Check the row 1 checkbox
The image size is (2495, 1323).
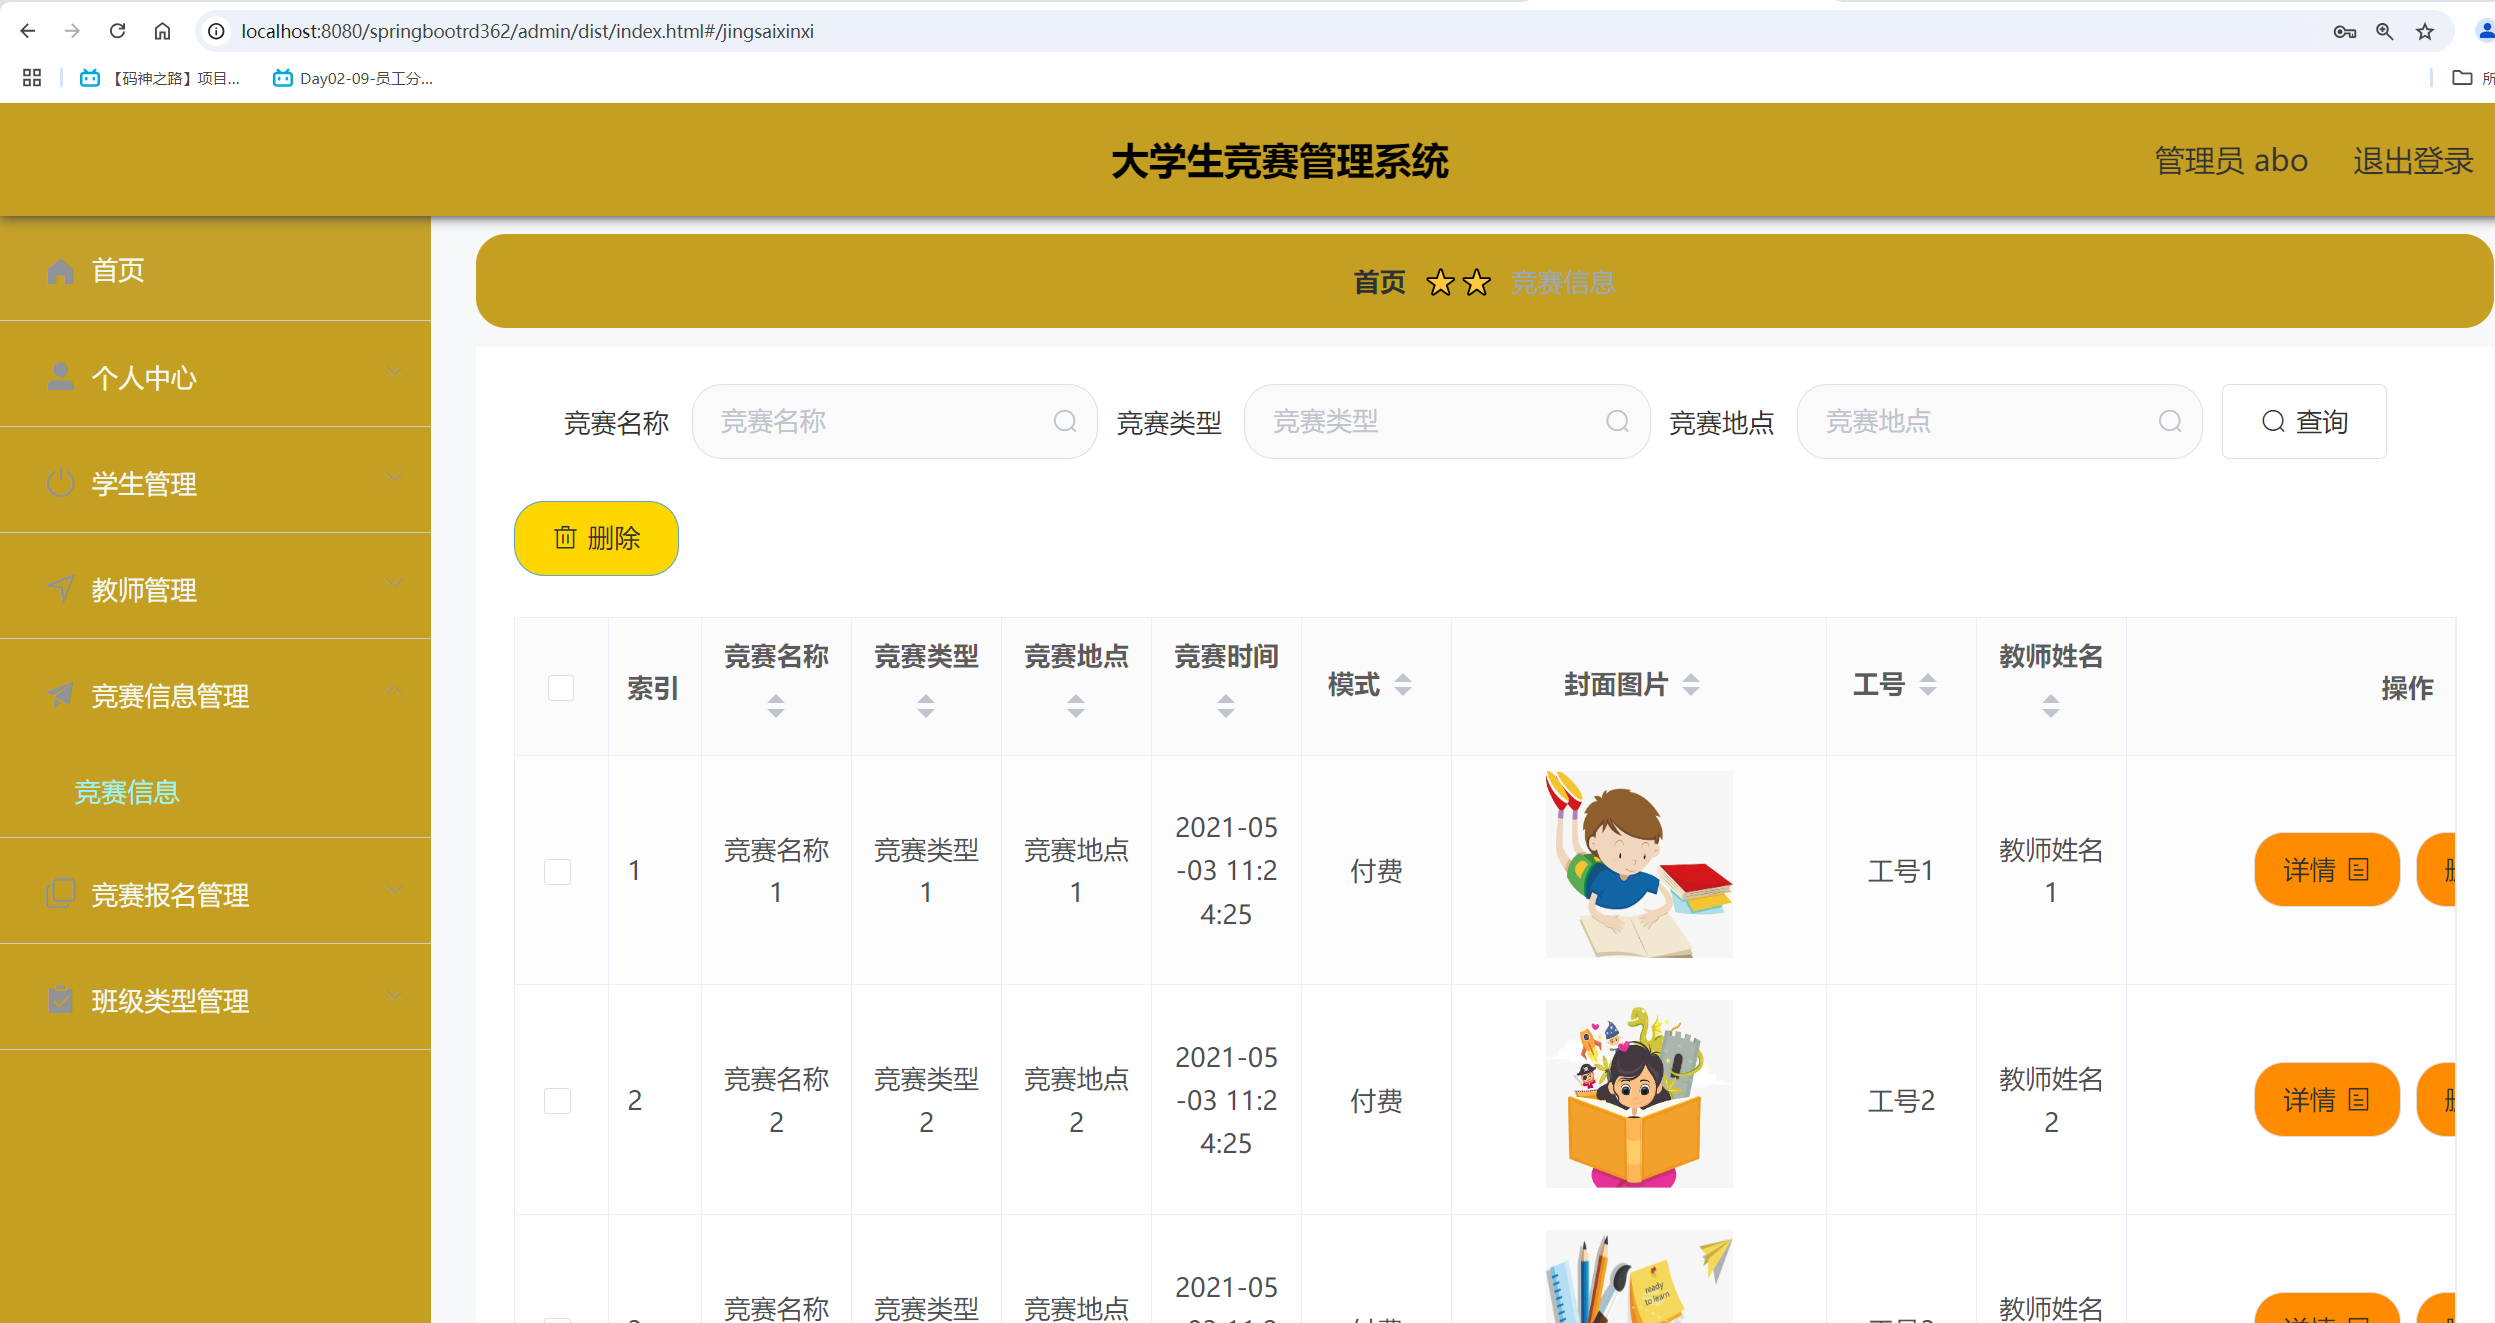point(558,871)
